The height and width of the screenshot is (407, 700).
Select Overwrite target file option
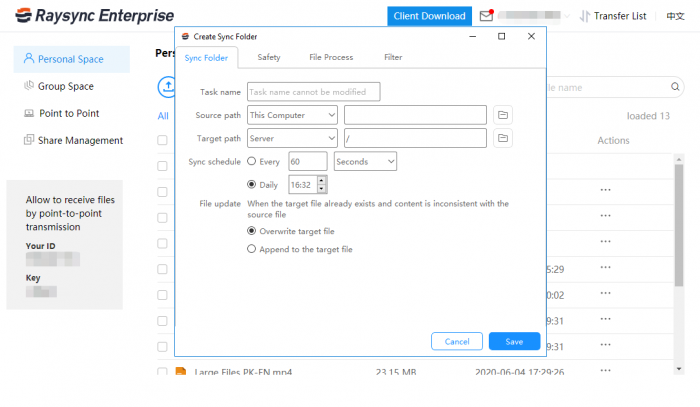tap(252, 231)
